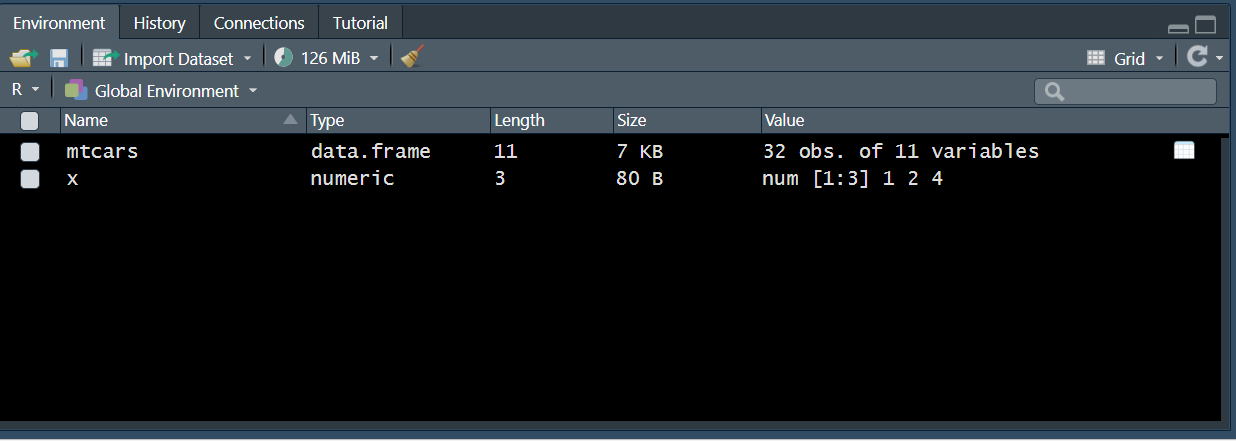The height and width of the screenshot is (441, 1236).
Task: Check the mtcars row checkbox
Action: (30, 152)
